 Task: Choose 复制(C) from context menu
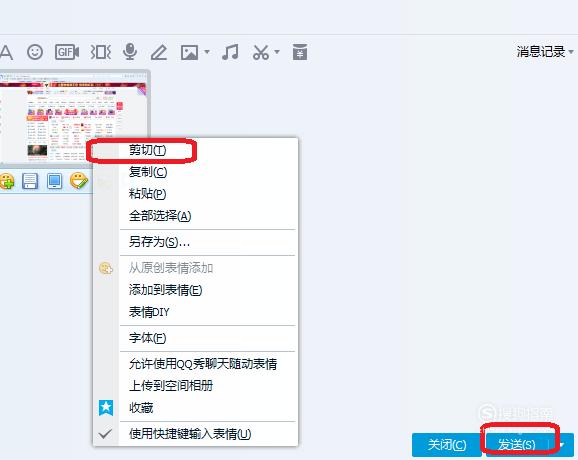point(195,172)
